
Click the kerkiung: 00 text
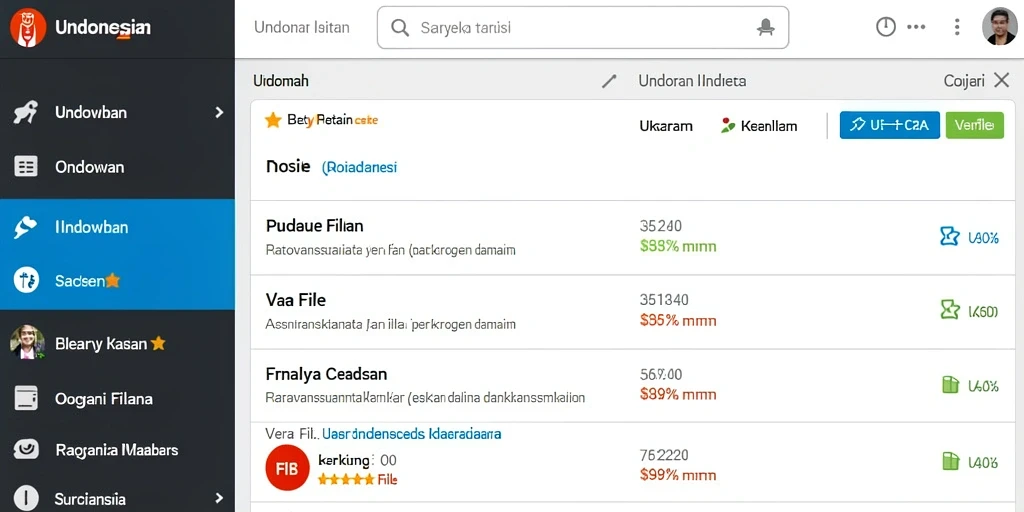coord(357,460)
